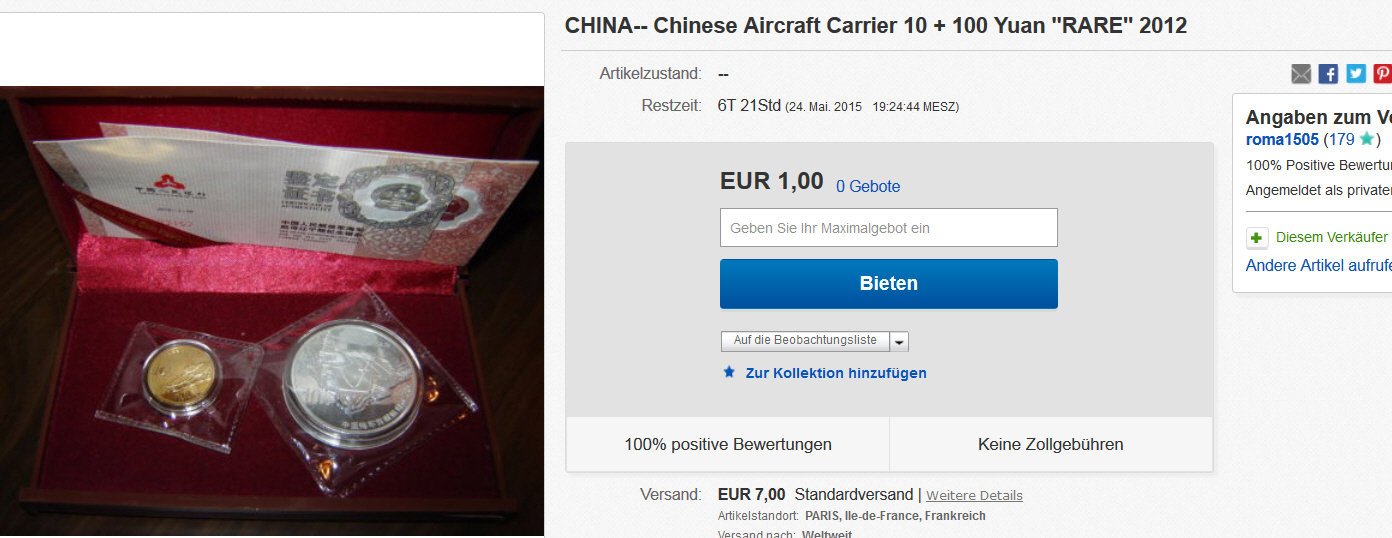Share listing via email envelope icon
This screenshot has height=538, width=1392.
1300,73
